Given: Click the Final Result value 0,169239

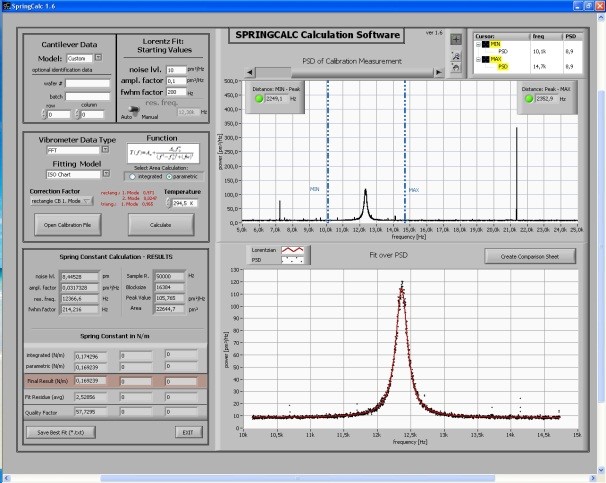Looking at the screenshot, I should [91, 381].
